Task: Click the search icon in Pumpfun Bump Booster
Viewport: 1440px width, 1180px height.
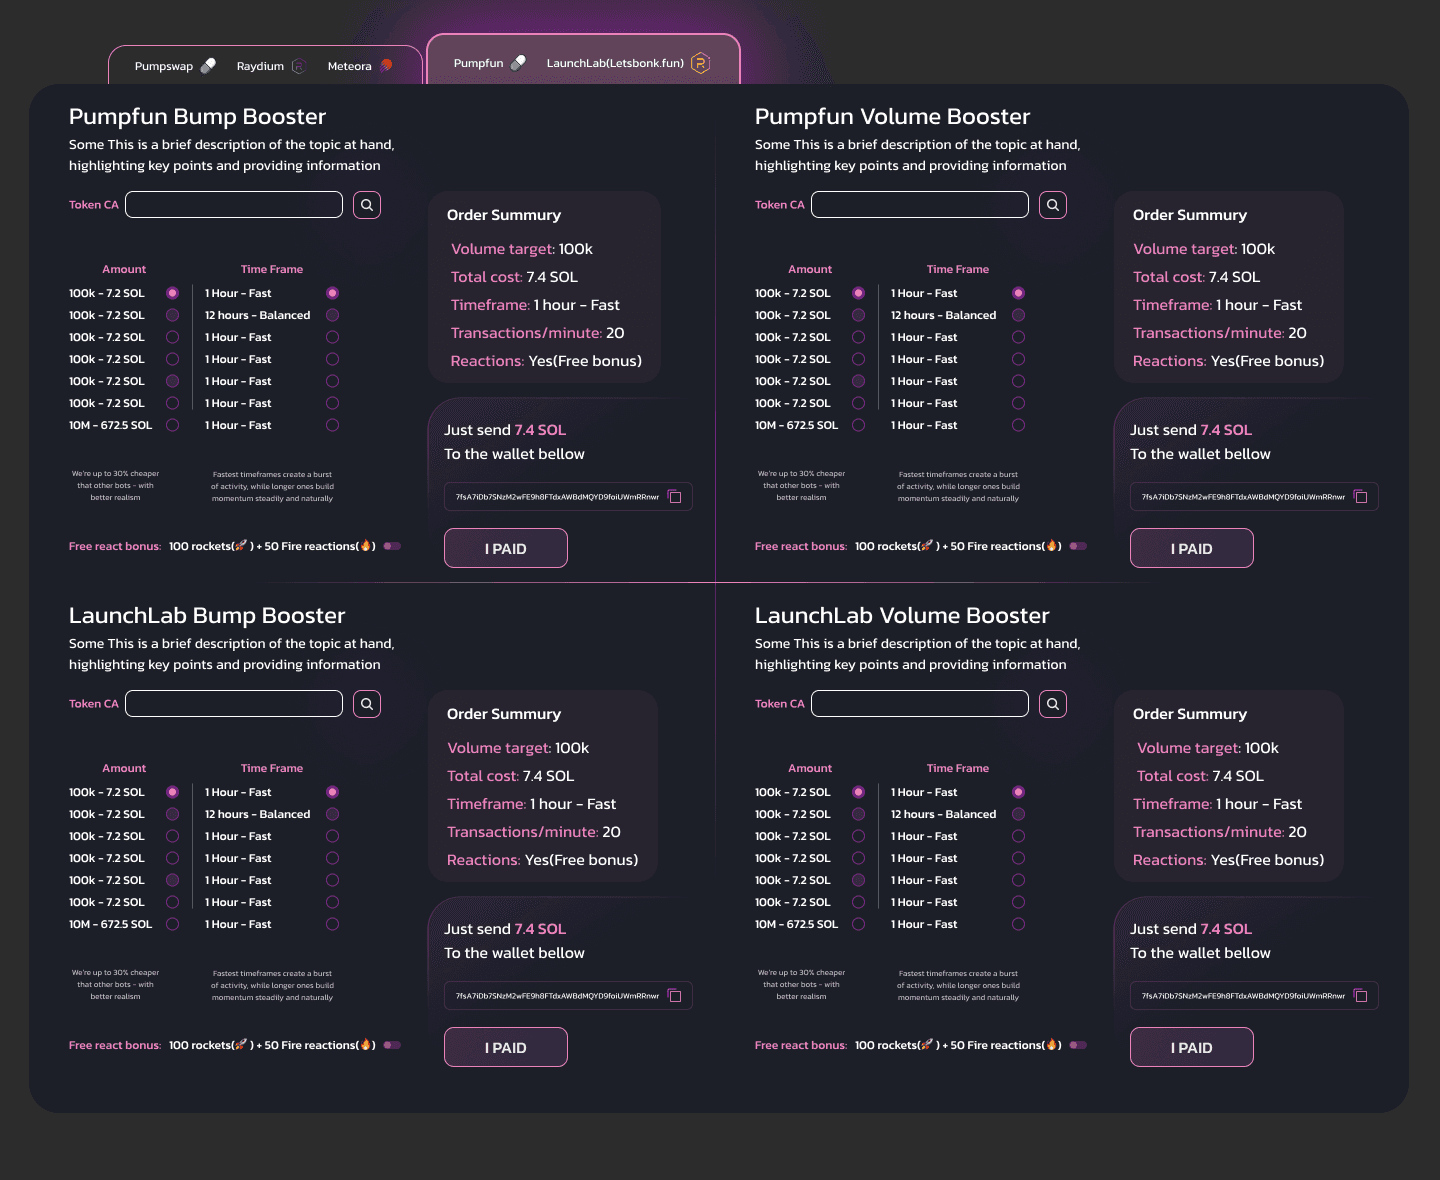Action: [367, 205]
